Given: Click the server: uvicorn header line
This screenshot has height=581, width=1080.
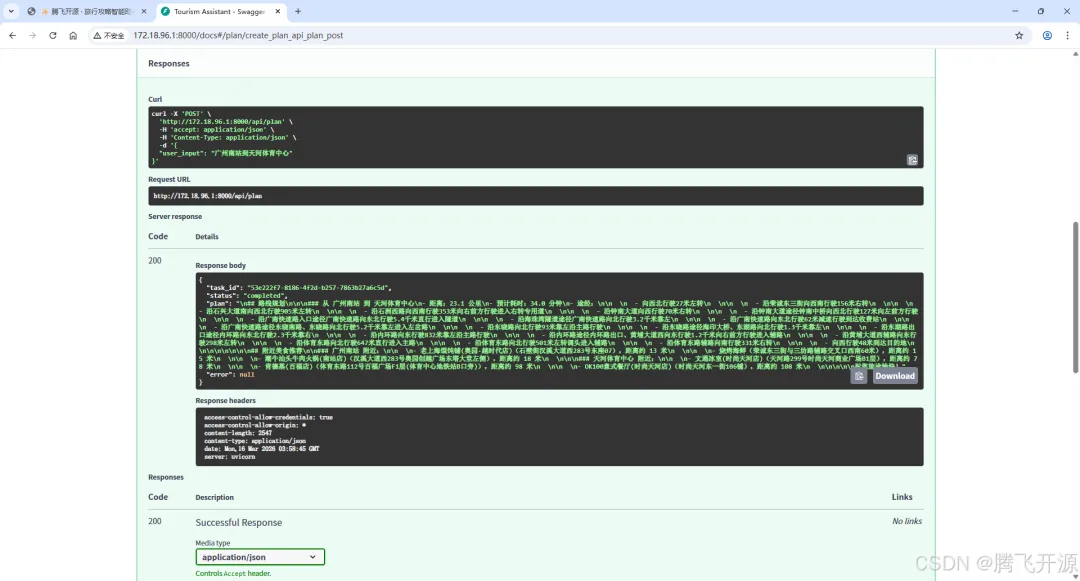Looking at the screenshot, I should (x=229, y=456).
